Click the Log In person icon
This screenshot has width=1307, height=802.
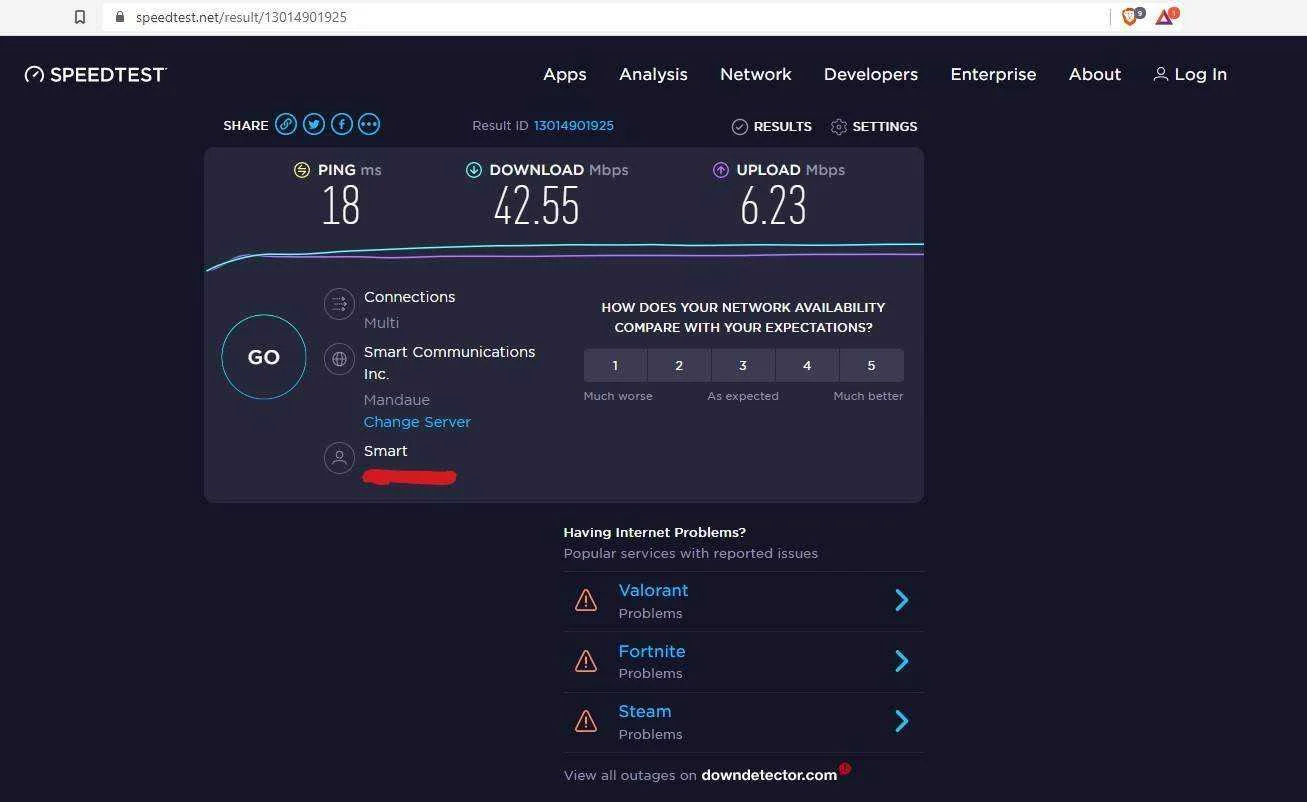pyautogui.click(x=1160, y=74)
